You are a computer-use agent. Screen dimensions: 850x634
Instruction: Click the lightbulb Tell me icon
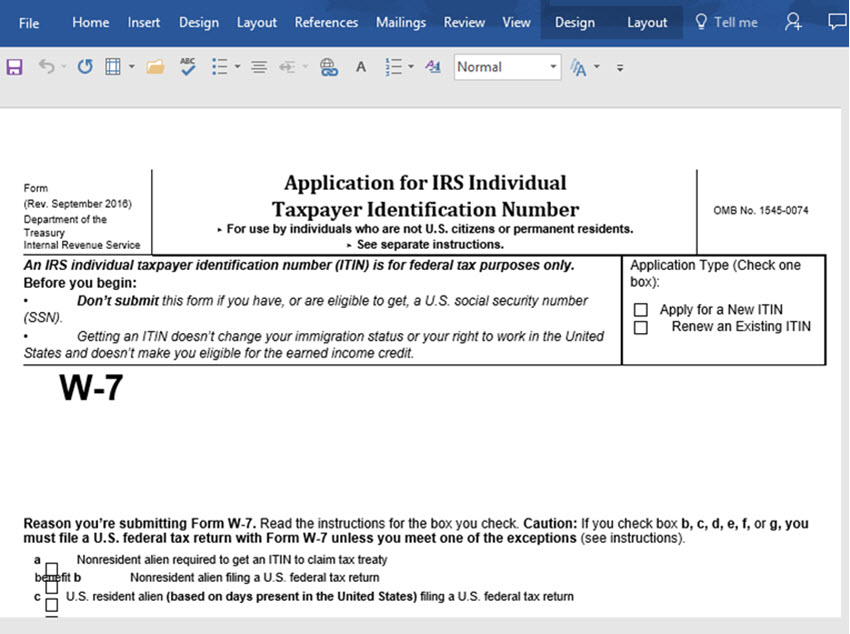tap(701, 22)
